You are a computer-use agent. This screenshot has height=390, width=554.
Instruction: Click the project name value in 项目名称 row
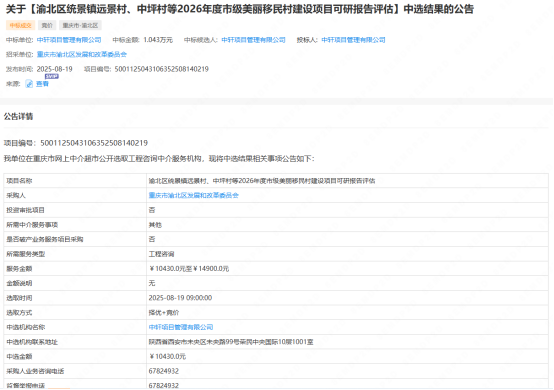click(x=262, y=181)
